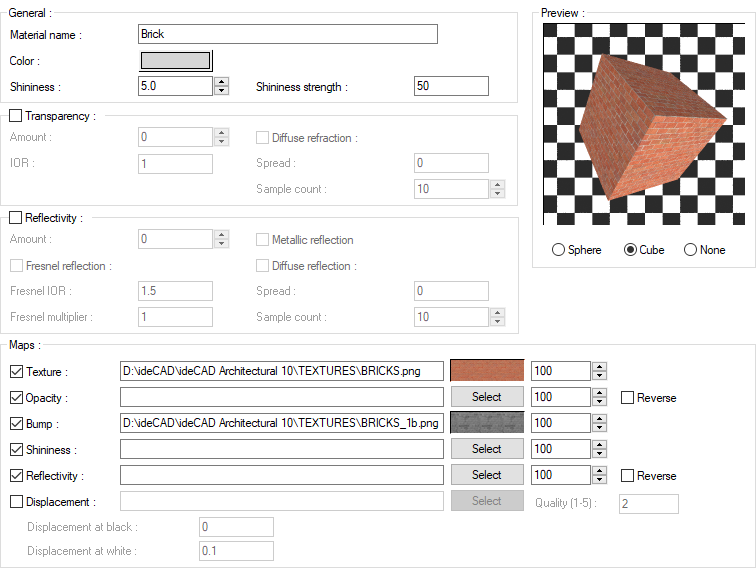This screenshot has width=756, height=568.
Task: Click Select button for Opacity map
Action: 487,397
